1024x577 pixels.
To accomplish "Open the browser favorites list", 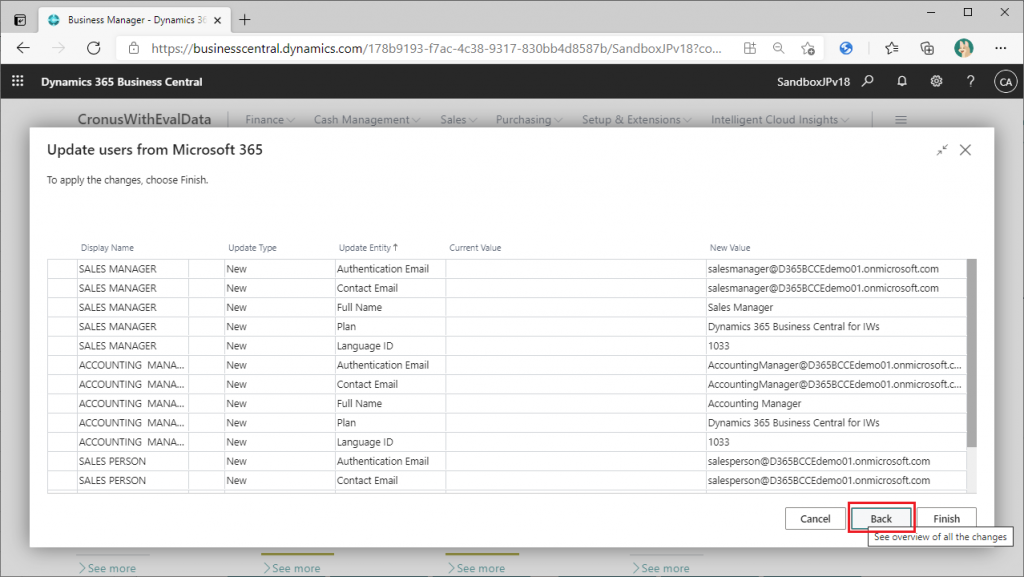I will [891, 48].
